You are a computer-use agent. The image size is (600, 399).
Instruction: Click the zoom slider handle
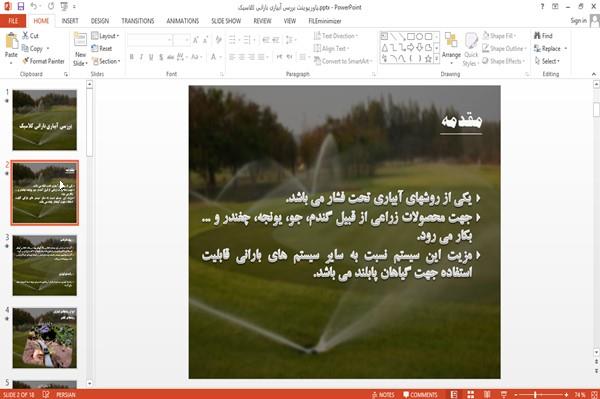(x=535, y=395)
